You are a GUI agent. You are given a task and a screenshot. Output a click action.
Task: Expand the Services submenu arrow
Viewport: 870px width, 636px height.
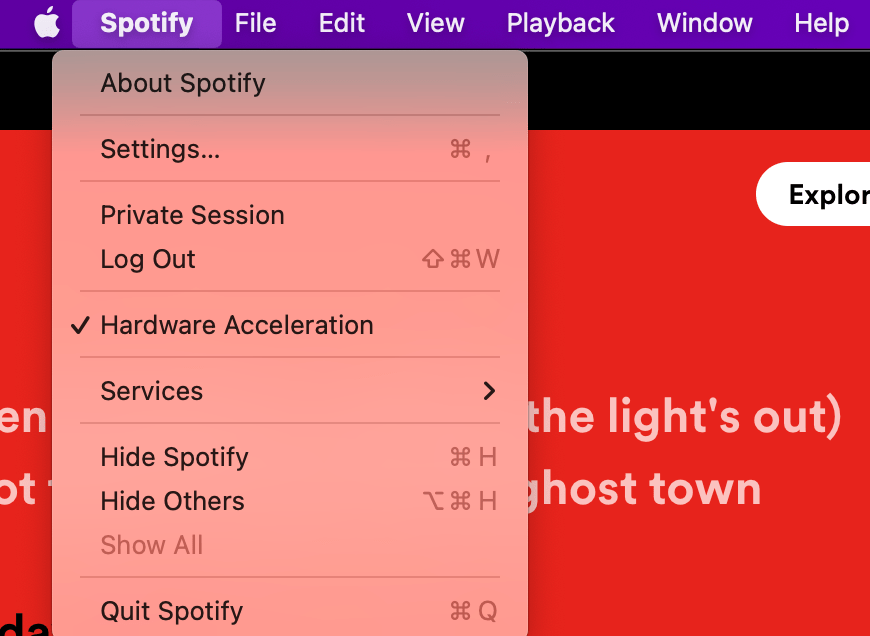(489, 391)
